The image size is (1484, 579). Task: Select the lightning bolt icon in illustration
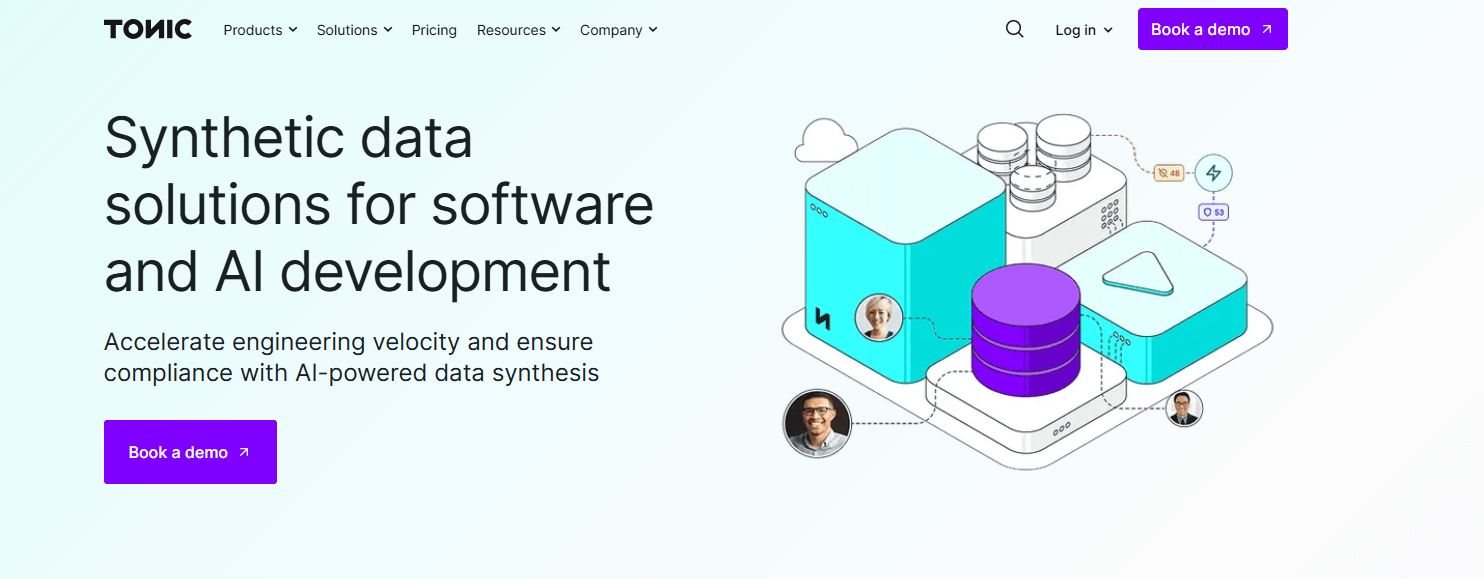click(x=1212, y=172)
